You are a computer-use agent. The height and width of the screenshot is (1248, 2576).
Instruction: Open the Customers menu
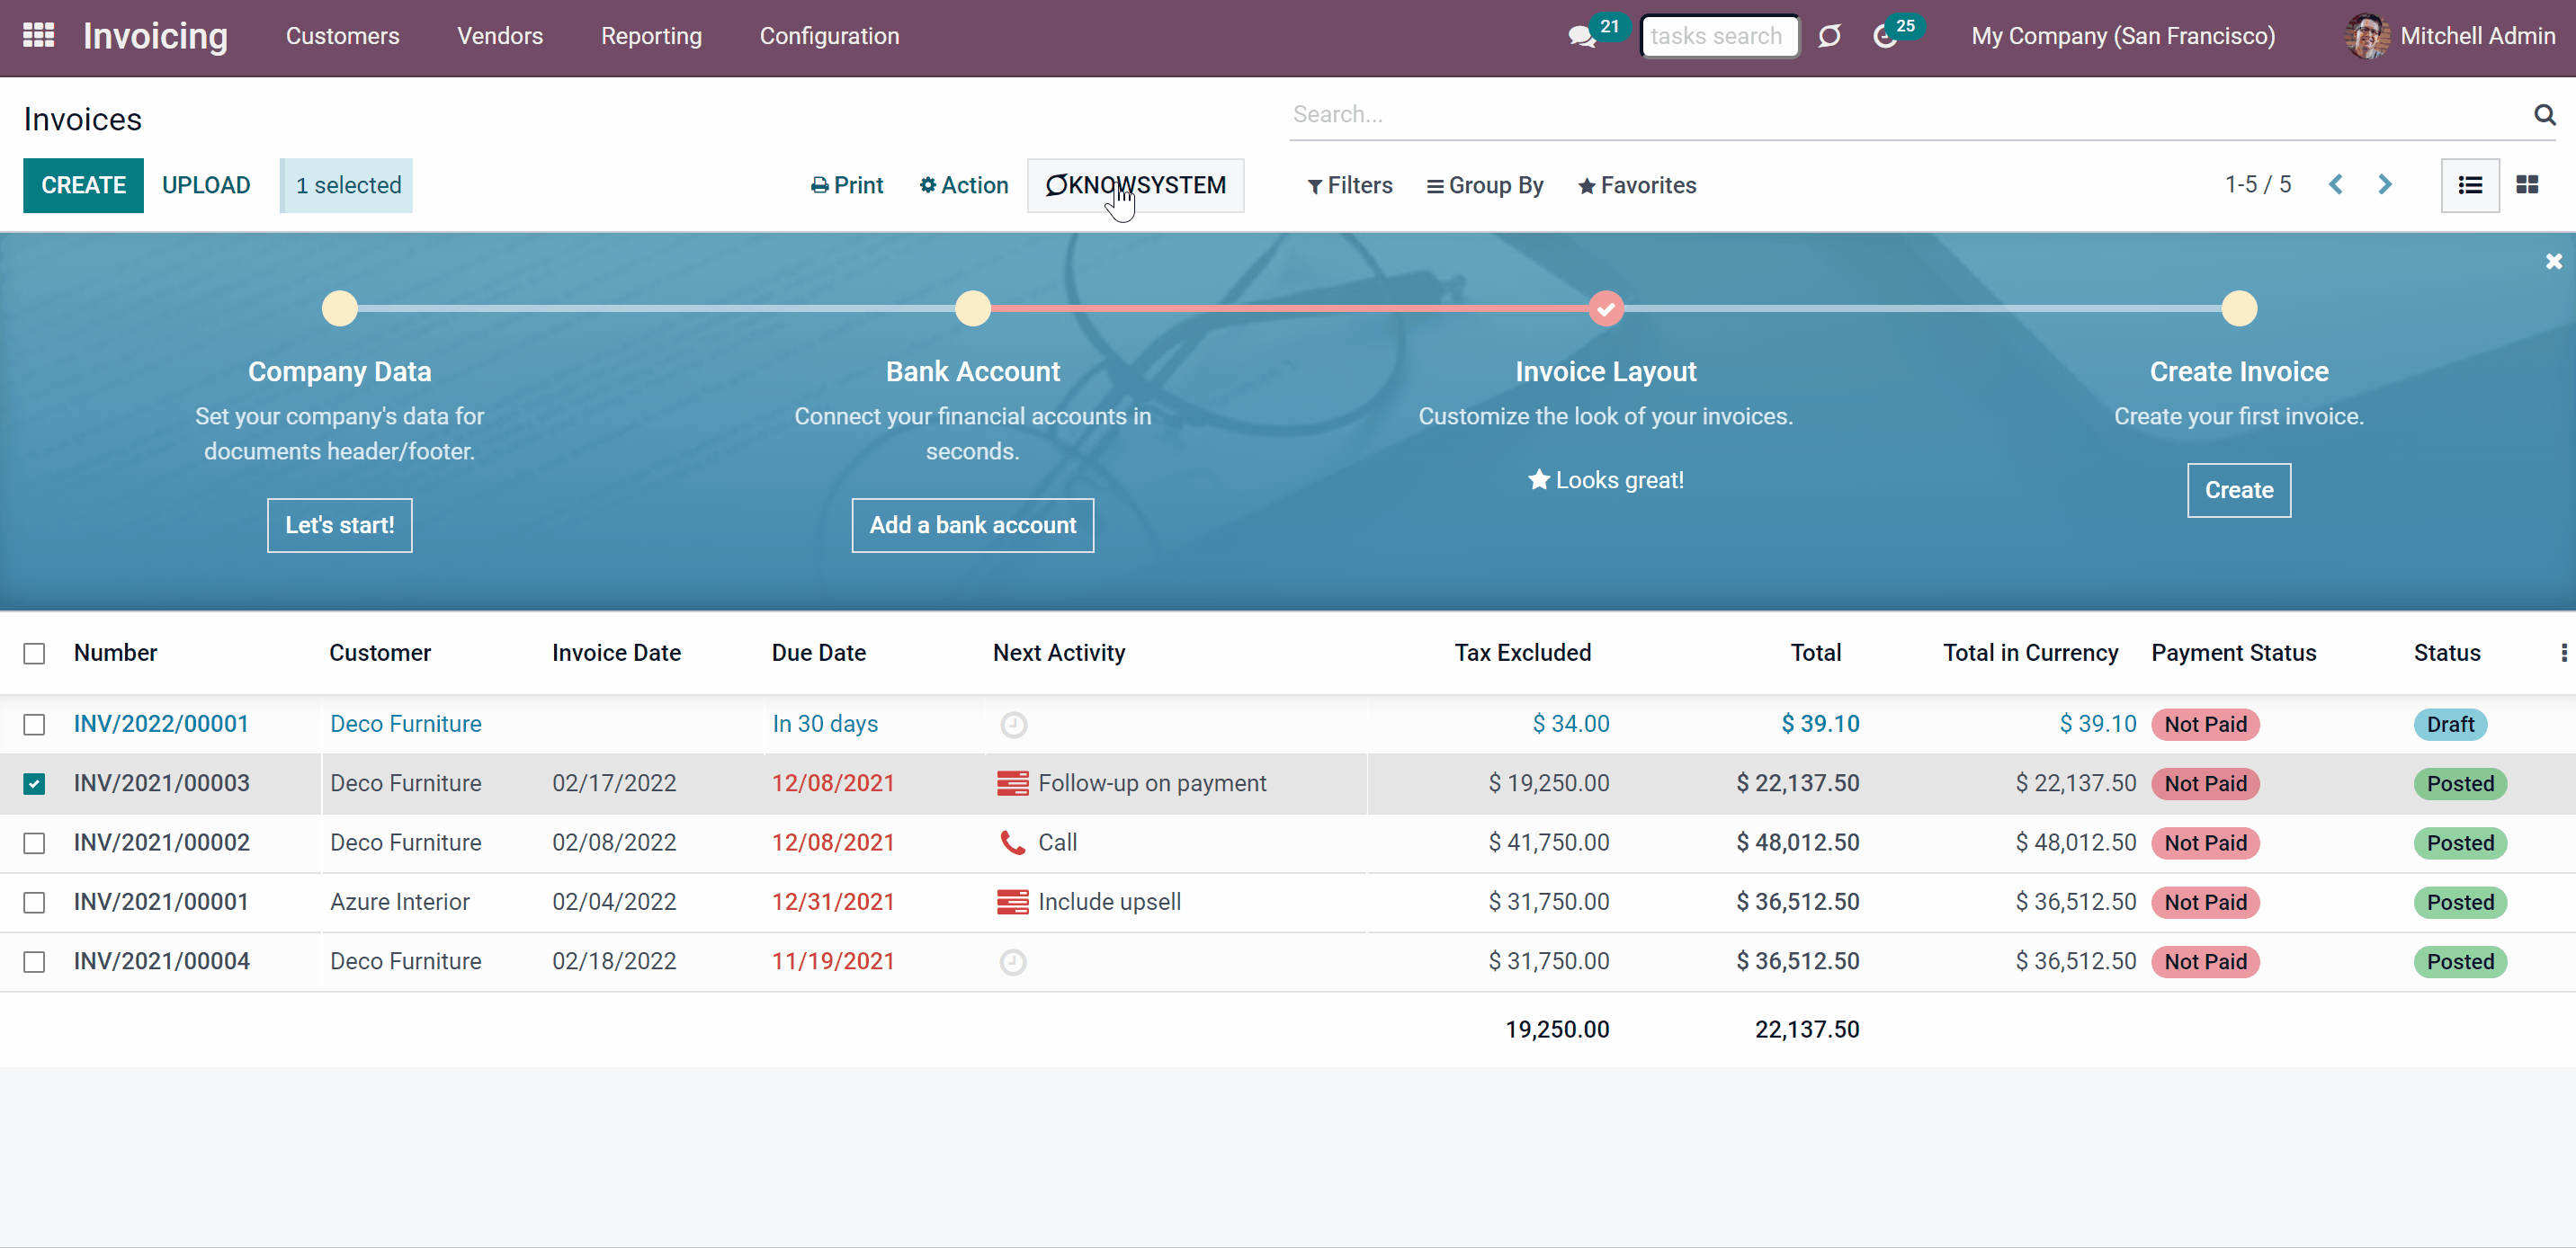(x=342, y=36)
